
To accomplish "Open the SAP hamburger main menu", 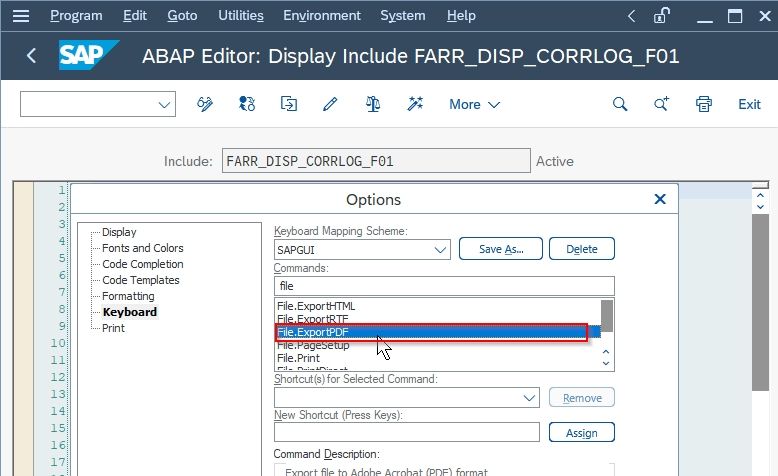I will pyautogui.click(x=21, y=16).
